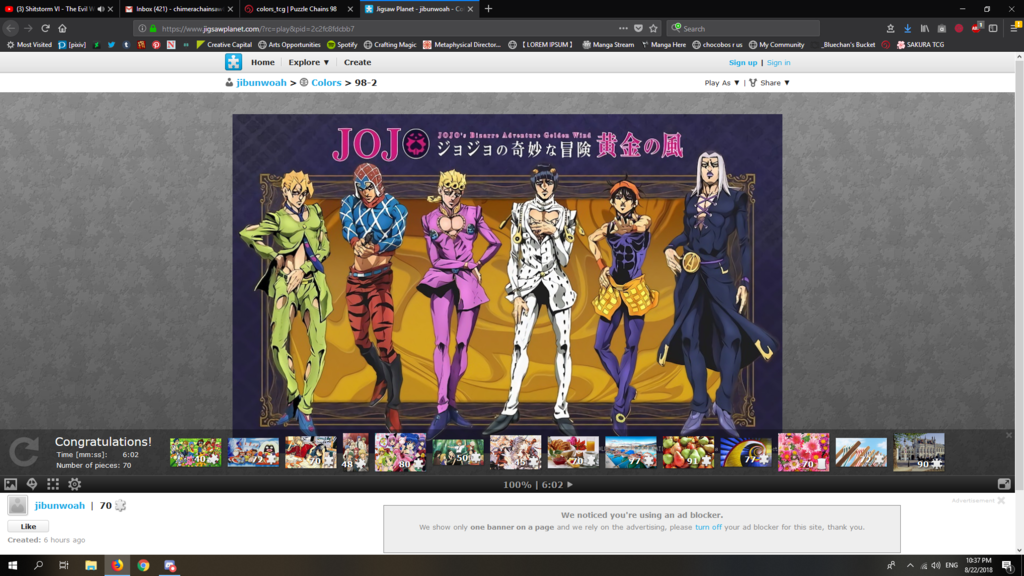Switch to colors_tcg Puzzle Chains tab

(298, 9)
